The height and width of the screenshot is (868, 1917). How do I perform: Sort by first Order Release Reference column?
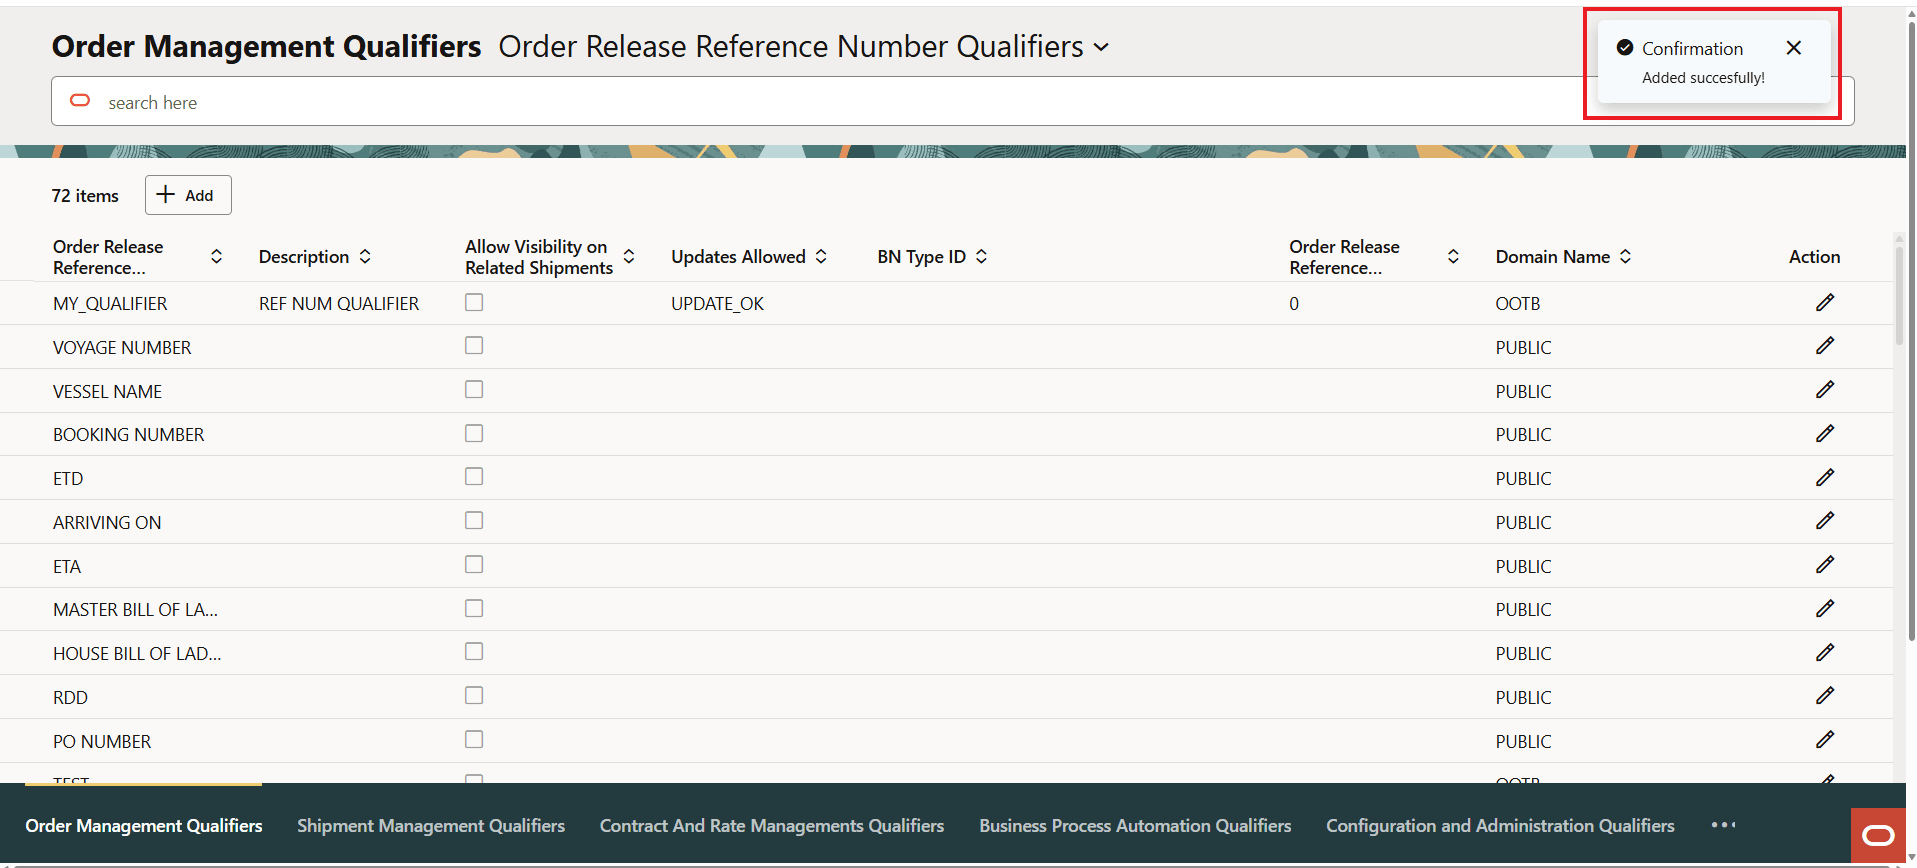[x=216, y=257]
